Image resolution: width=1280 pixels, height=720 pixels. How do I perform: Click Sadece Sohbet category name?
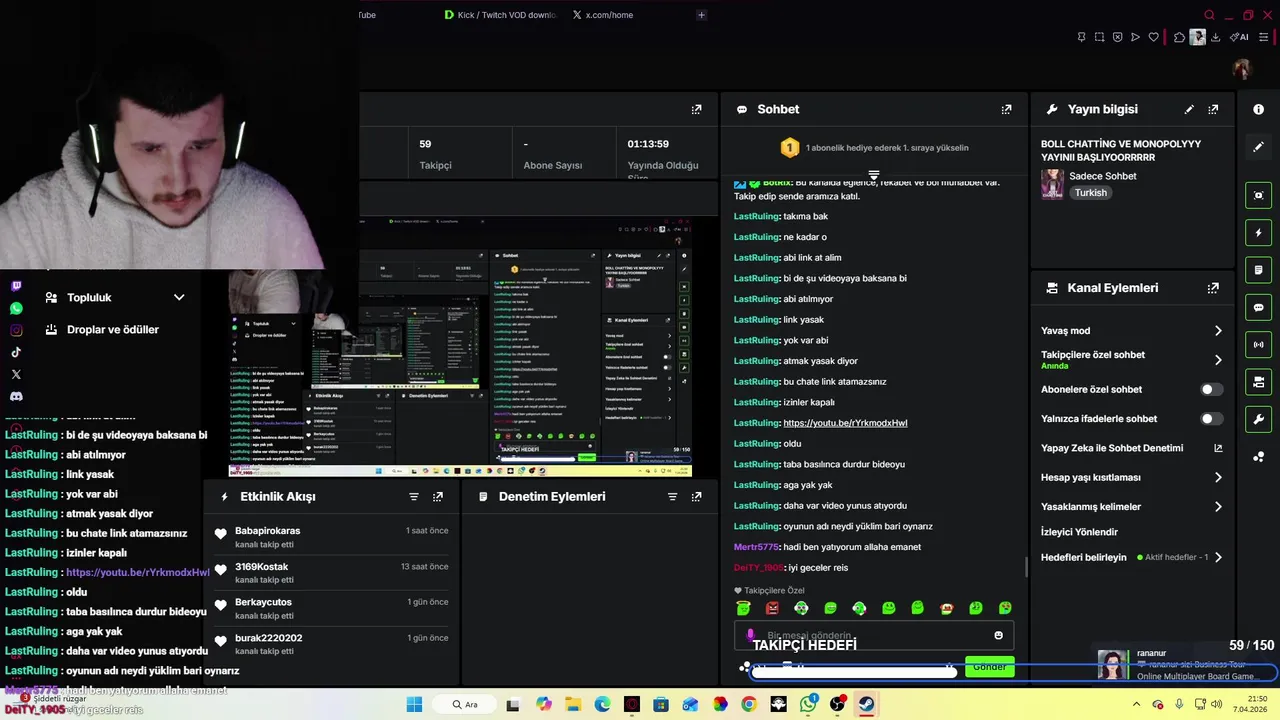tap(1103, 176)
